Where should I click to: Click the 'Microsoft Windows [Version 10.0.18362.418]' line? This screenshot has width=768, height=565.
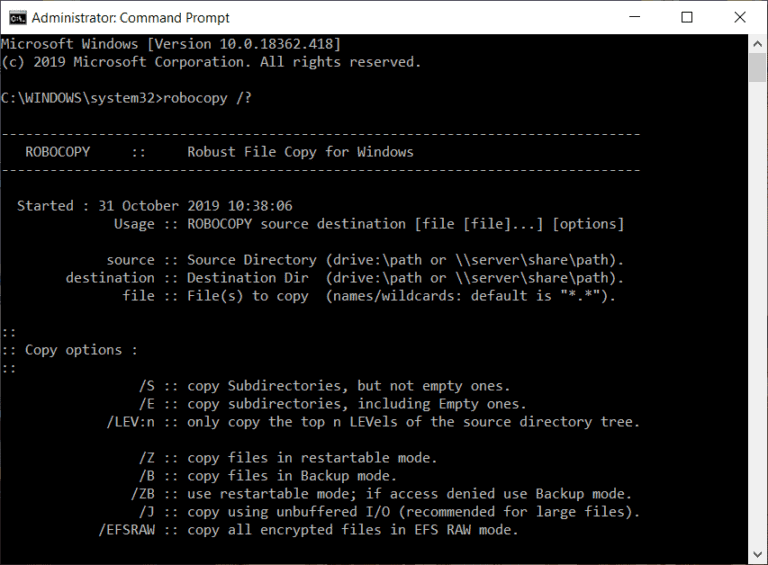170,44
